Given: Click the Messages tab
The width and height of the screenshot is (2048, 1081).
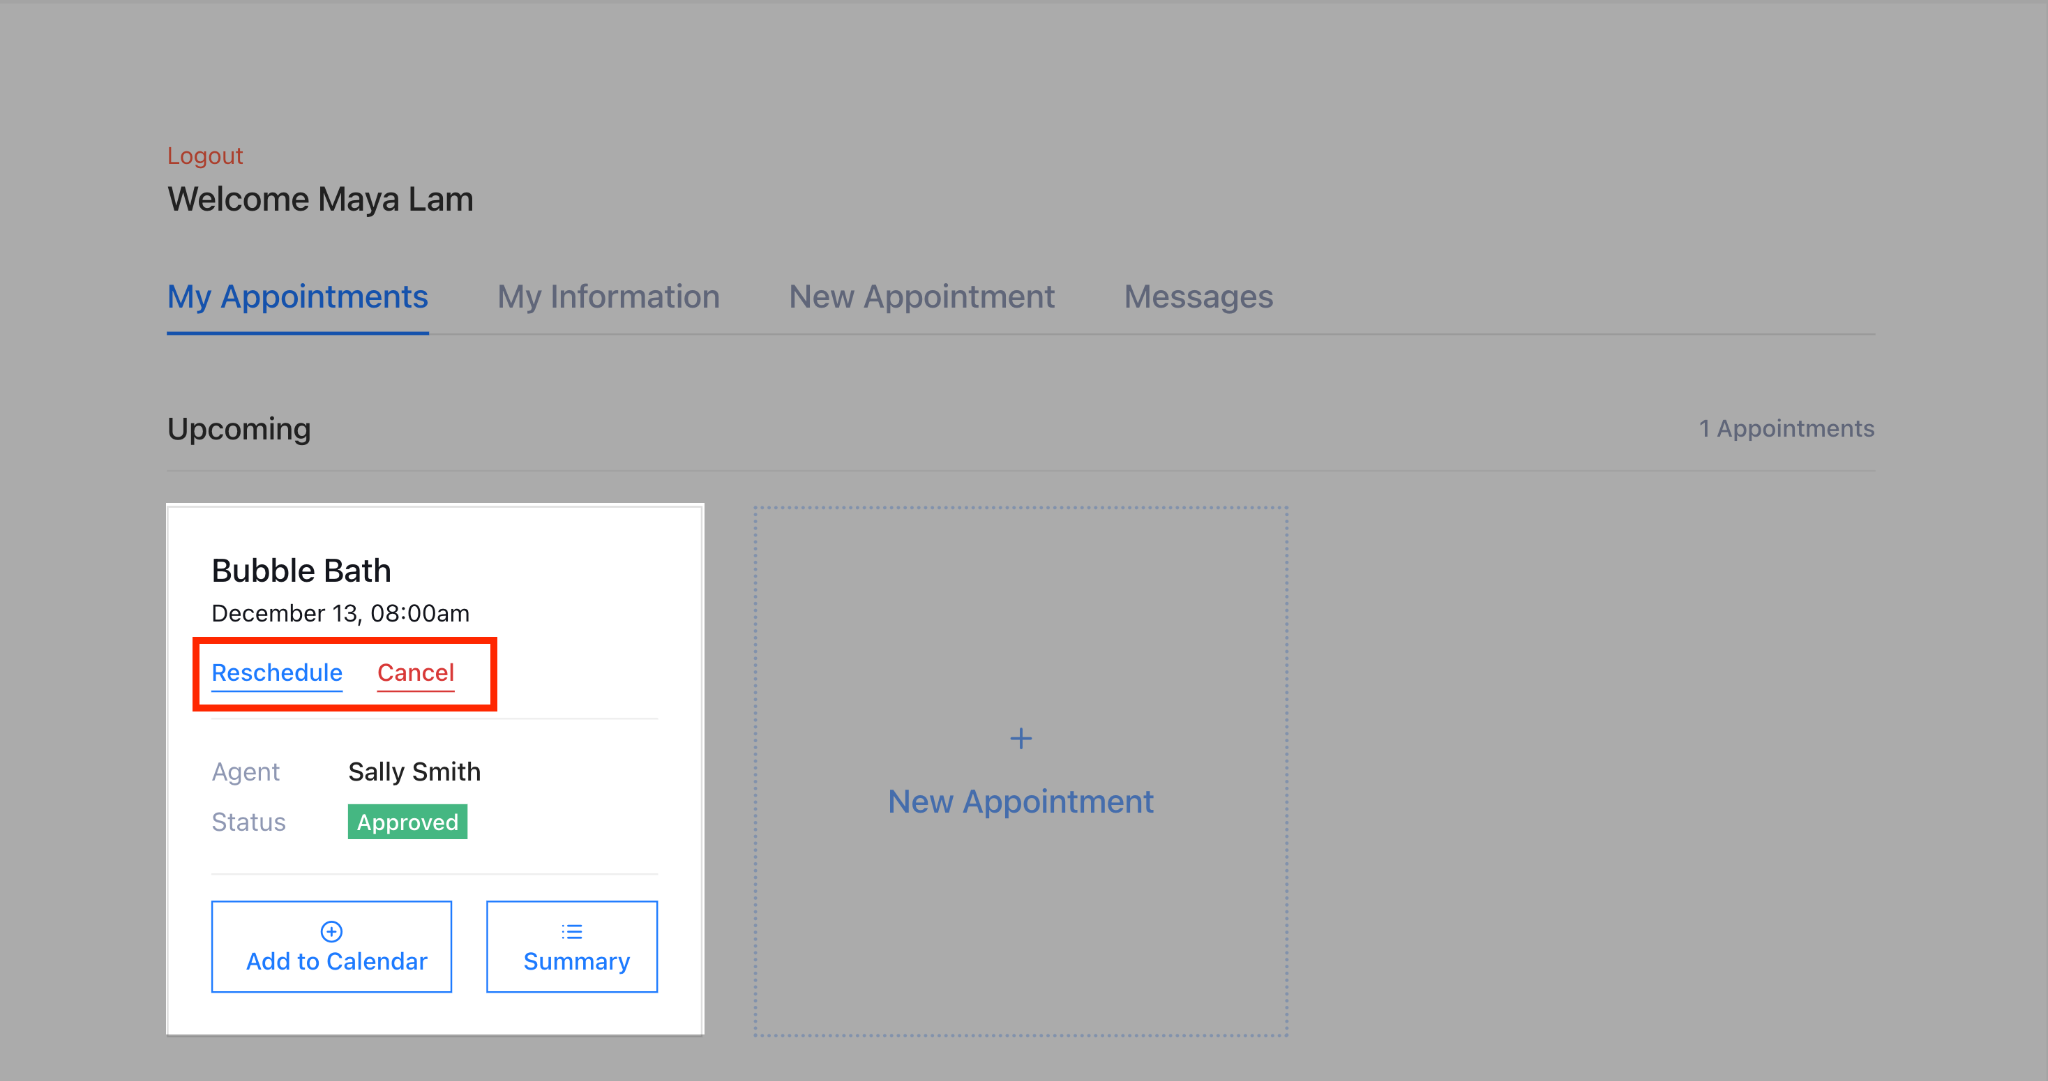Looking at the screenshot, I should [1196, 297].
